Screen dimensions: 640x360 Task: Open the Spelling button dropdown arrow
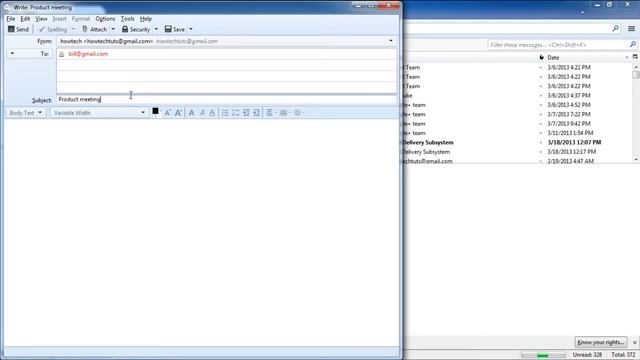[73, 29]
